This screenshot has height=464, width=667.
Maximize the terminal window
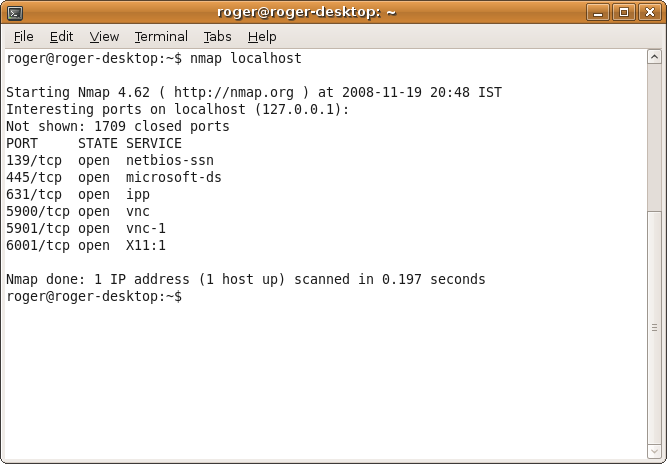point(625,12)
